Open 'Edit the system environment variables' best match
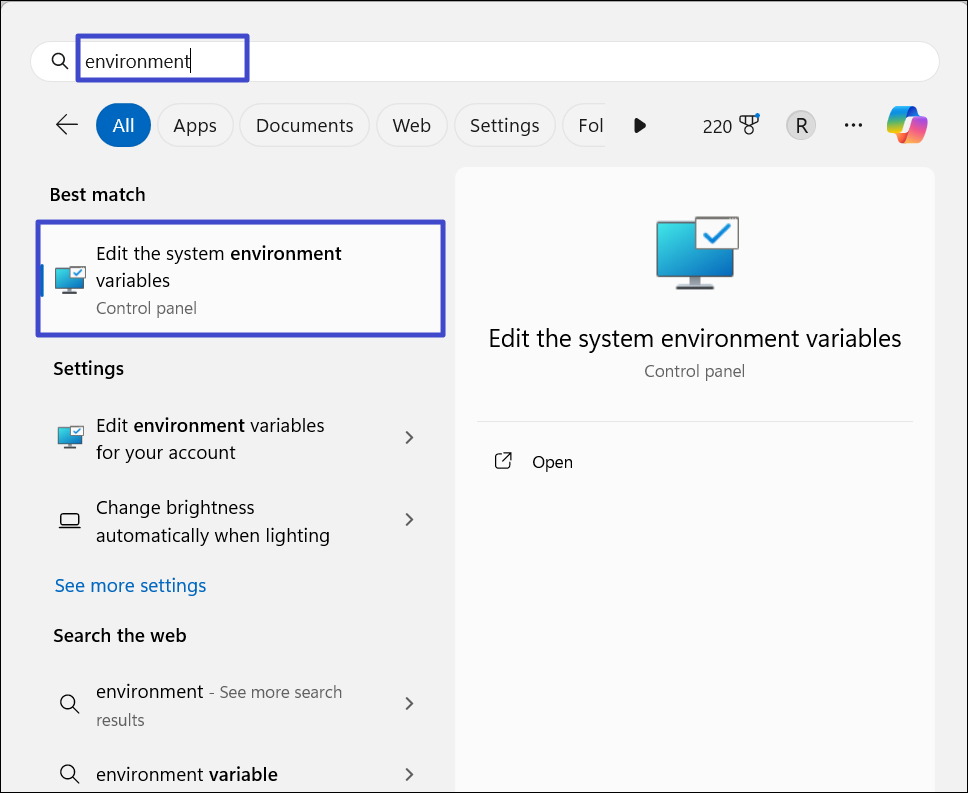The height and width of the screenshot is (793, 968). pos(240,279)
